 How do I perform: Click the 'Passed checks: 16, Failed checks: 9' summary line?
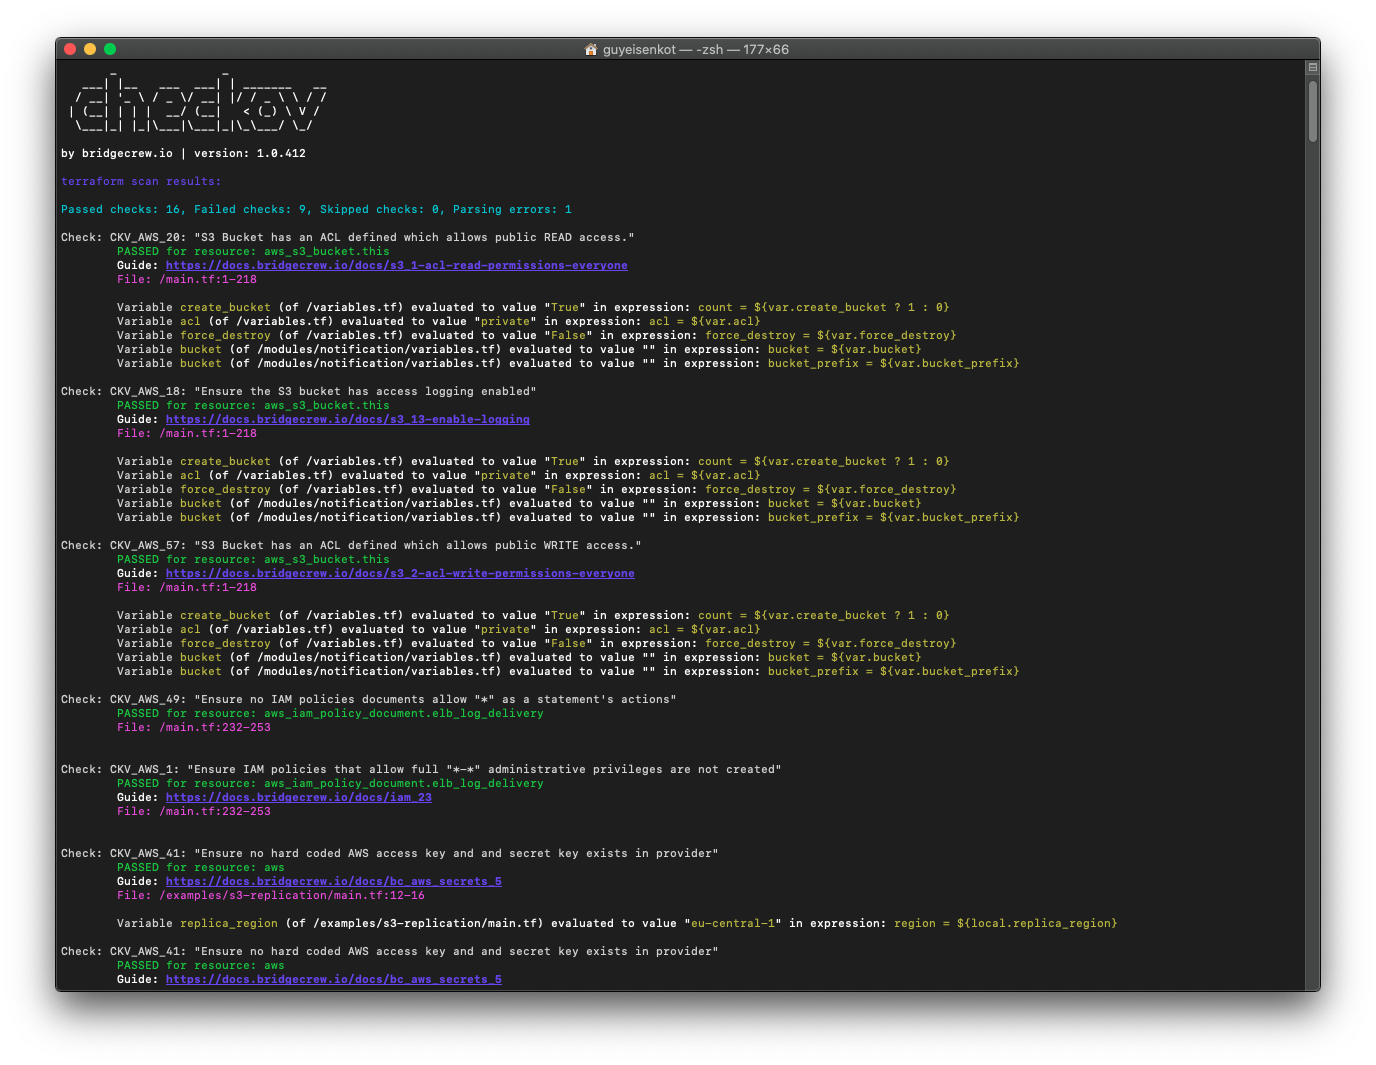(316, 209)
